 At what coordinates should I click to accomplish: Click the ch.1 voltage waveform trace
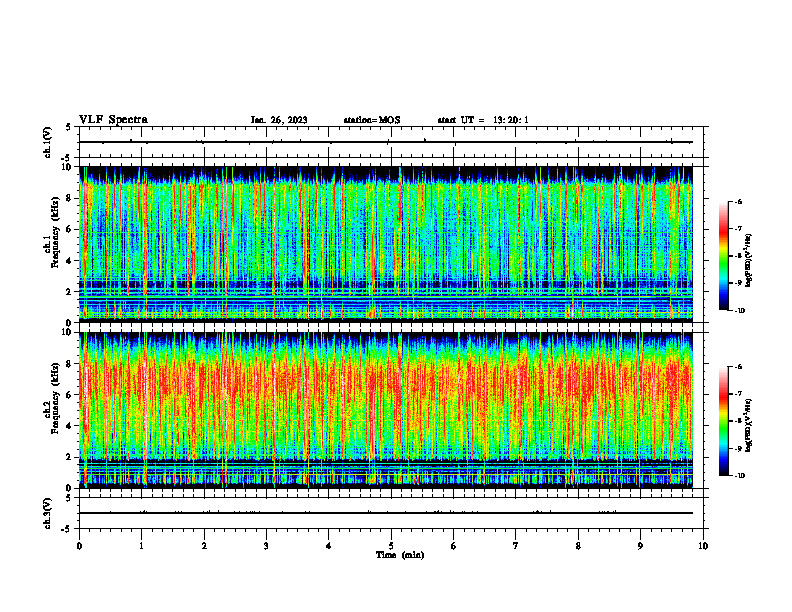coord(386,142)
